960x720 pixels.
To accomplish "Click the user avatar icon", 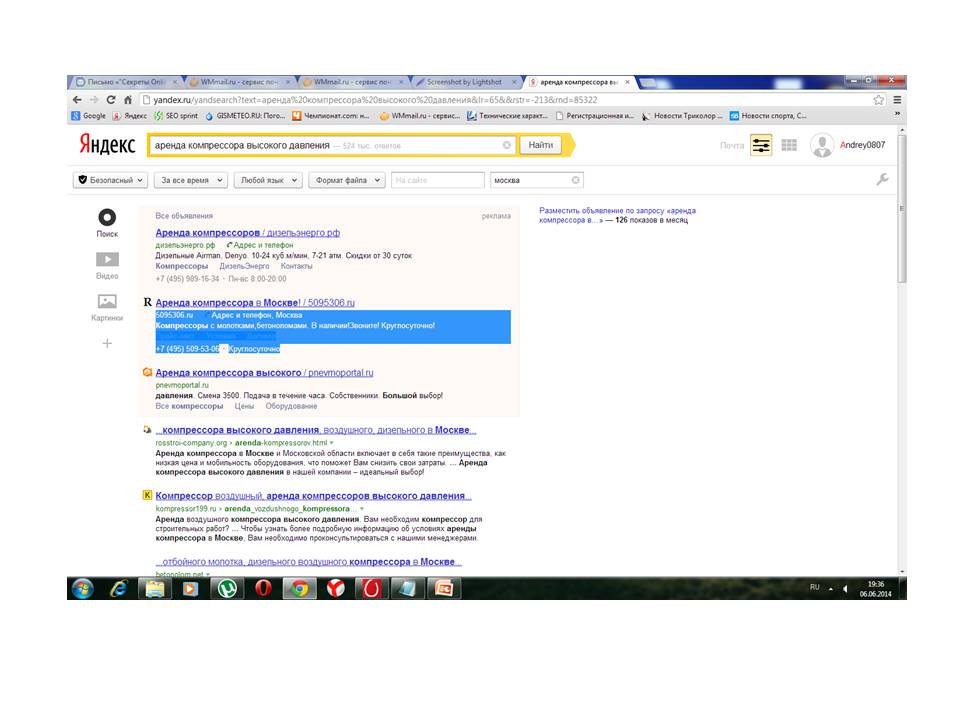I will [822, 145].
